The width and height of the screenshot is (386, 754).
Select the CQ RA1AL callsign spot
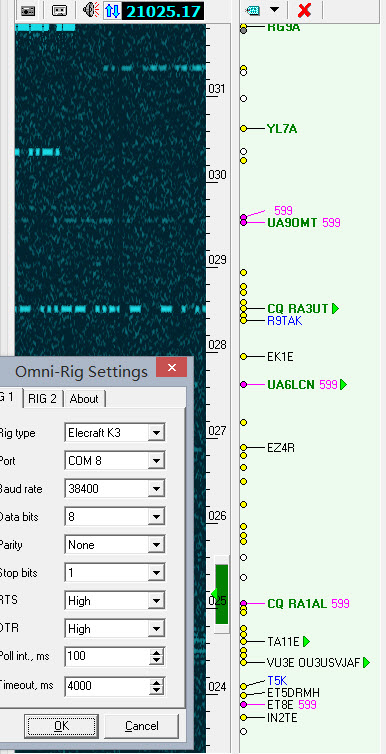[297, 604]
